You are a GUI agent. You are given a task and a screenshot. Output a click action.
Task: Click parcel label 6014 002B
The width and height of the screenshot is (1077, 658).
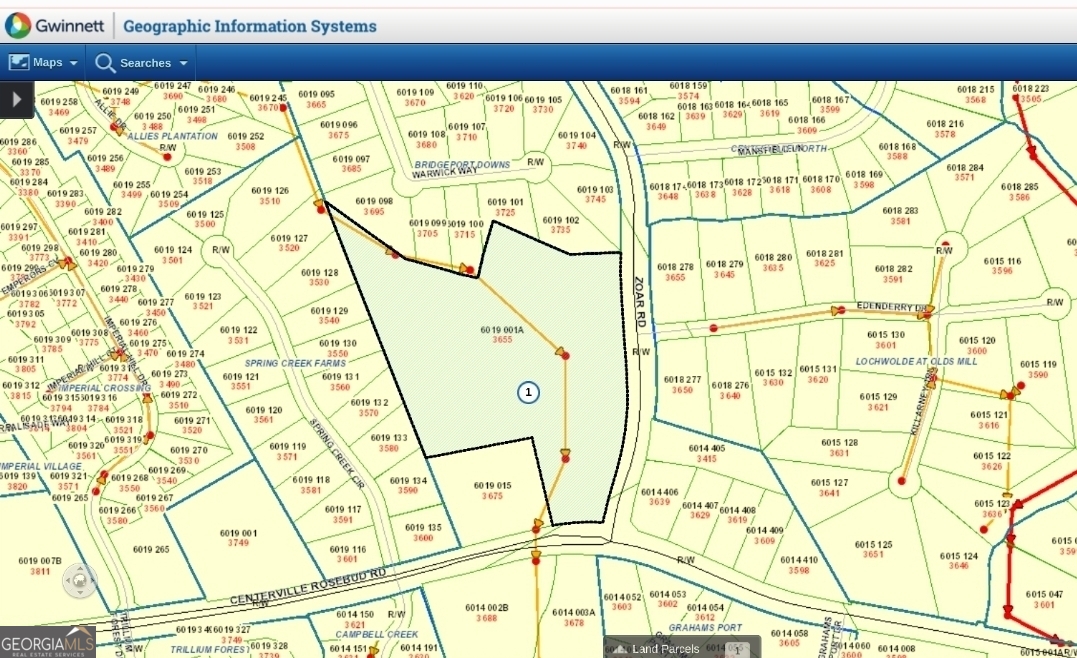pyautogui.click(x=486, y=607)
